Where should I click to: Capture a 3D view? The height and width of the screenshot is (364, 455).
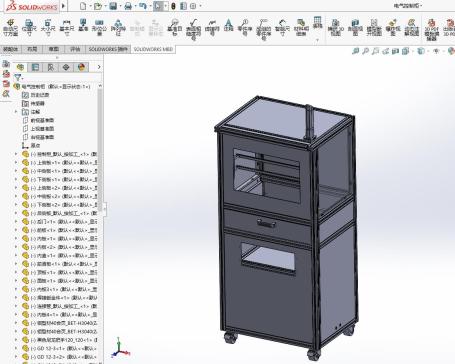(336, 28)
